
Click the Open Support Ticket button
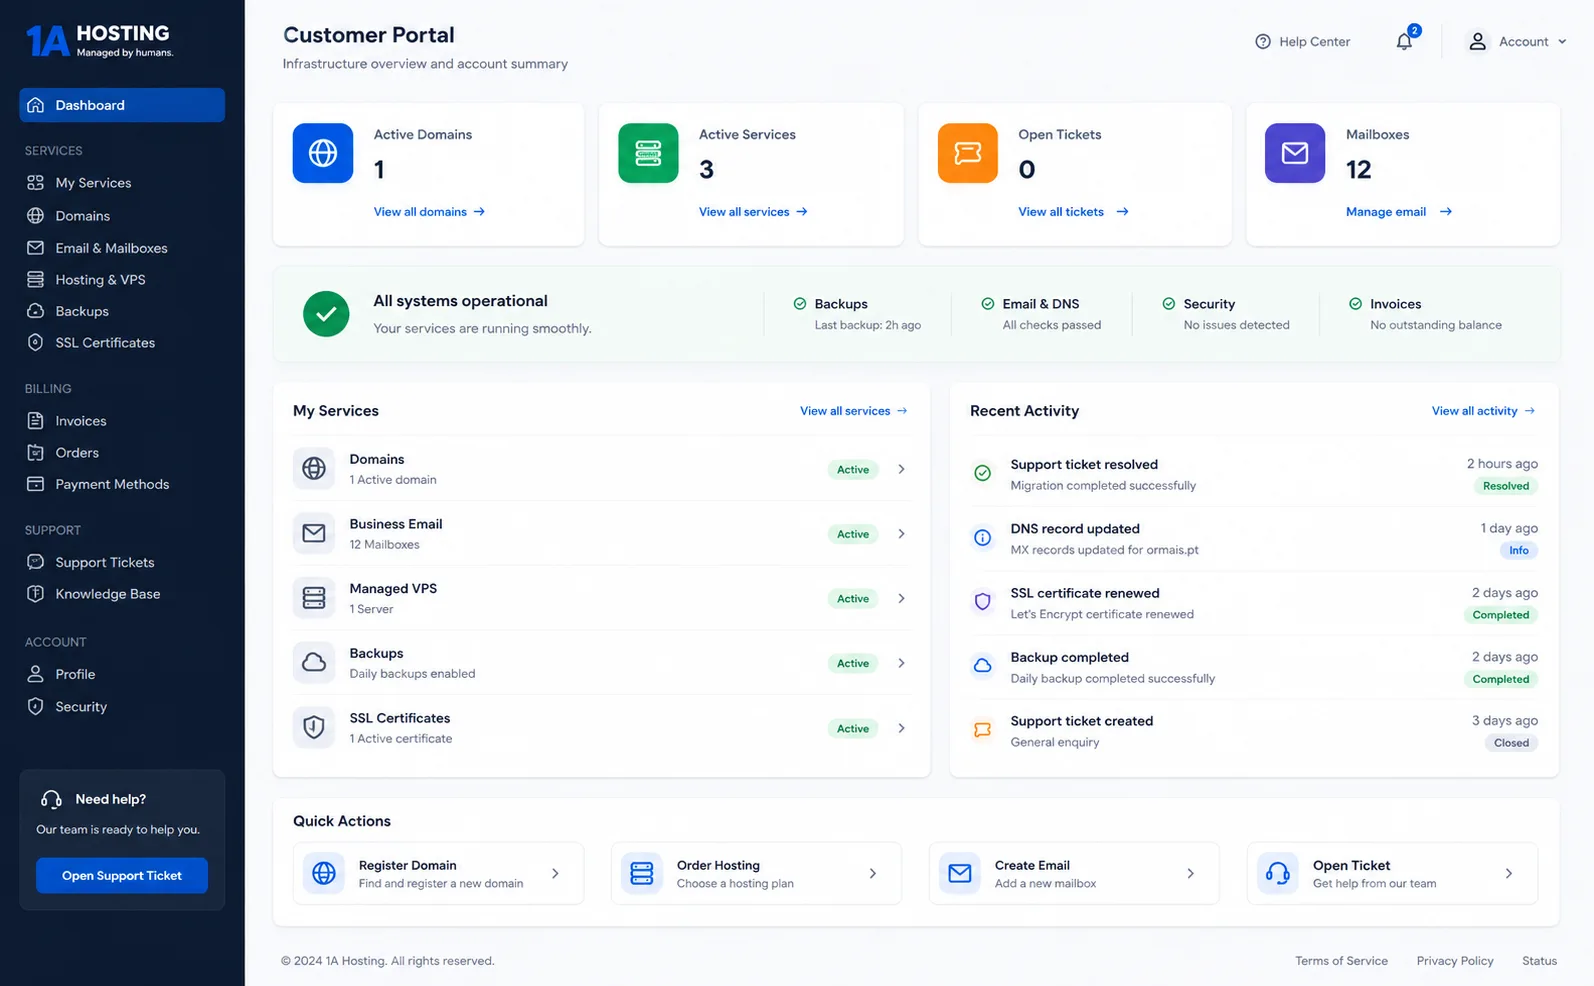coord(122,875)
